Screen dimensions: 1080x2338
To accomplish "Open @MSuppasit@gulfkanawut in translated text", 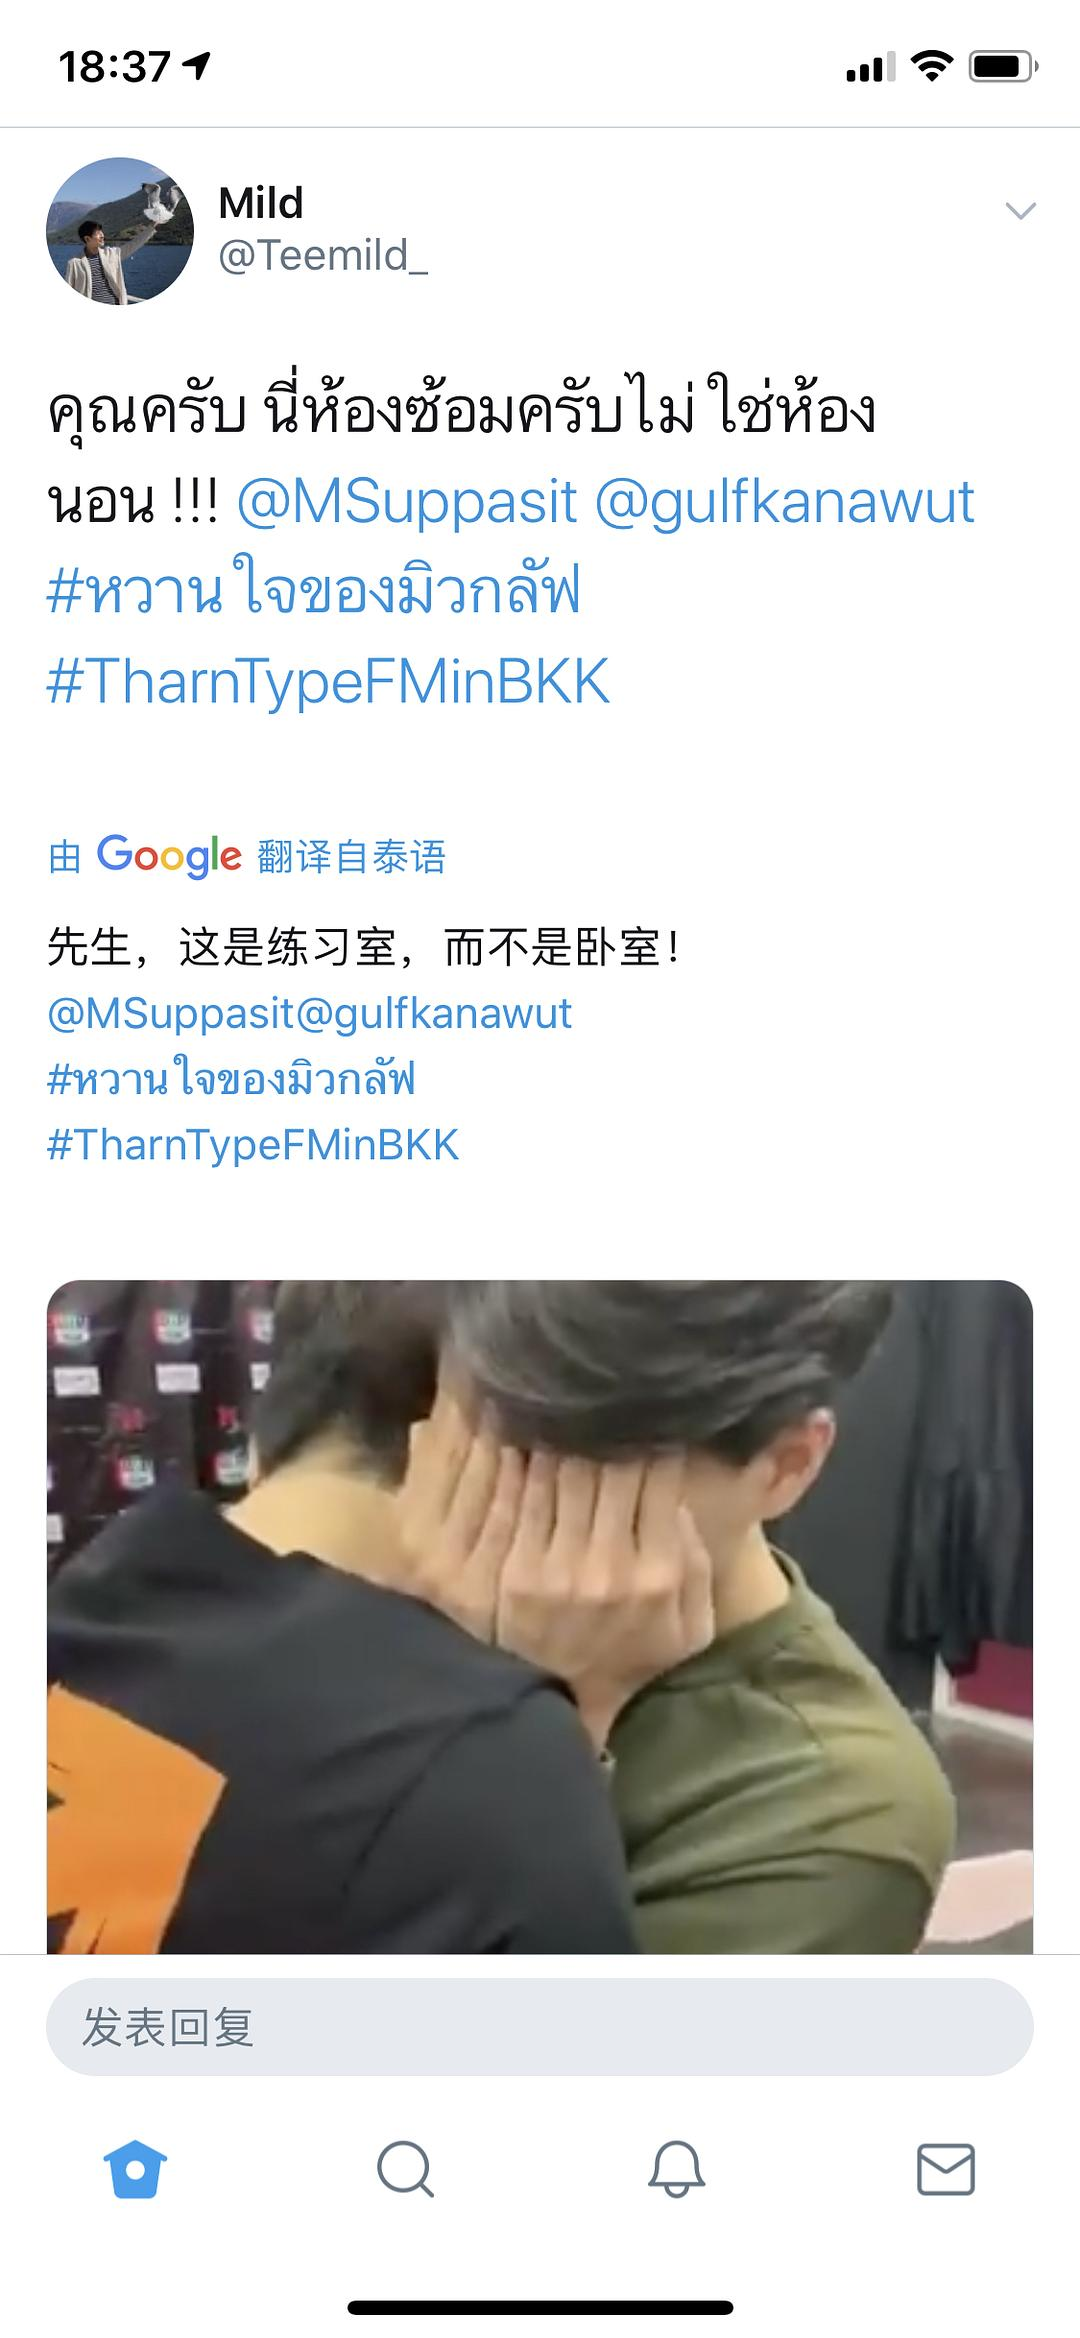I will coord(310,1013).
